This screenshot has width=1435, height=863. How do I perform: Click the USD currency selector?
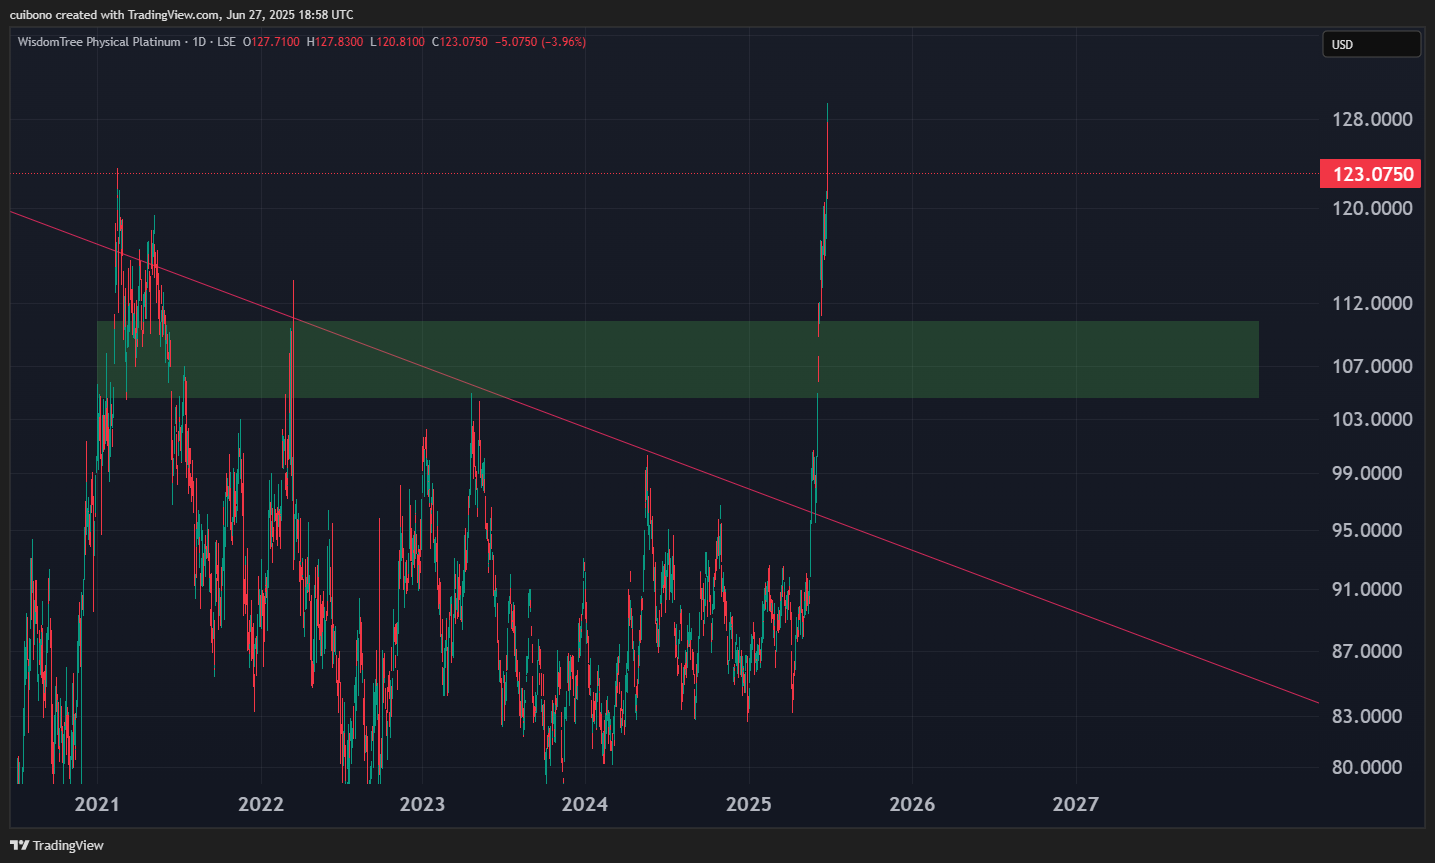1371,44
